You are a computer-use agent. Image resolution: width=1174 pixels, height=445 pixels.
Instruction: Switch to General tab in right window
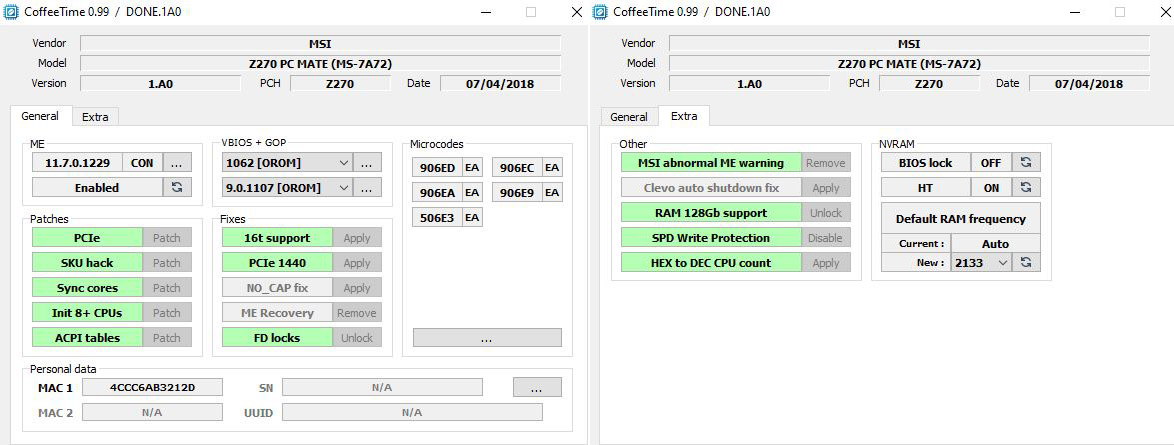point(629,117)
